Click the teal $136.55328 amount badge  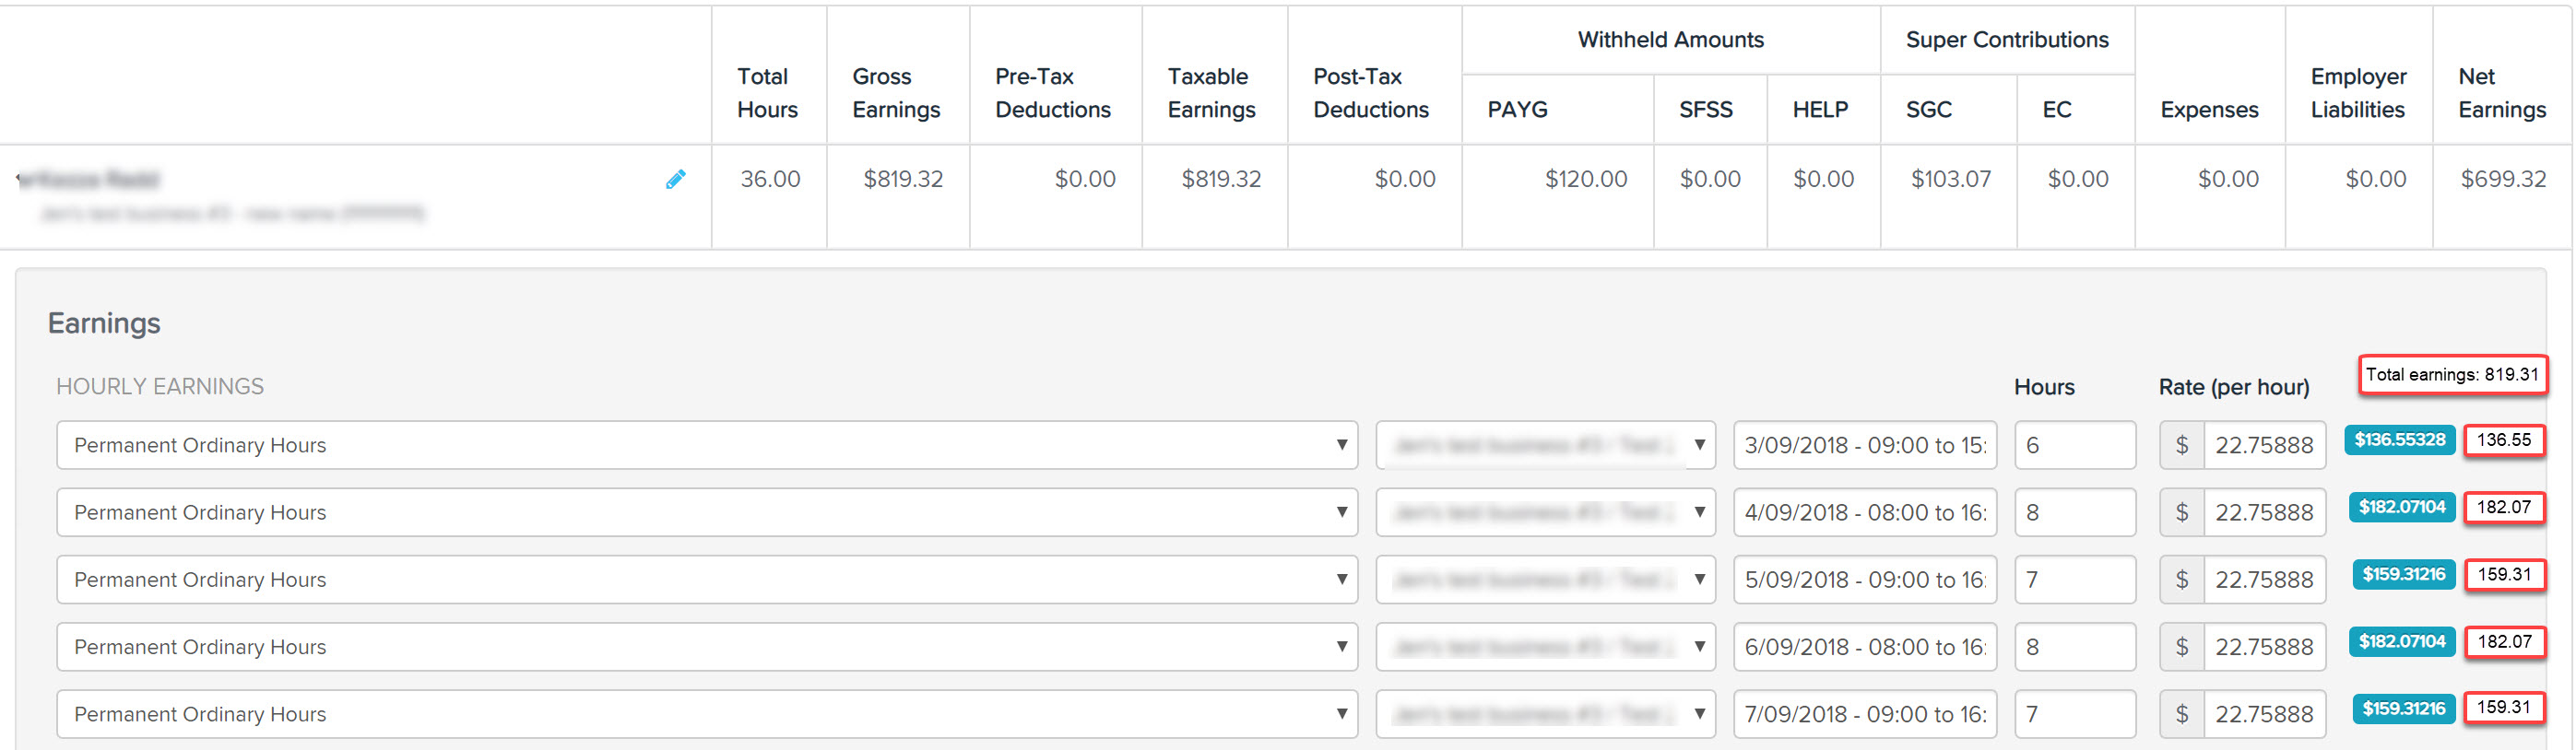(x=2400, y=439)
